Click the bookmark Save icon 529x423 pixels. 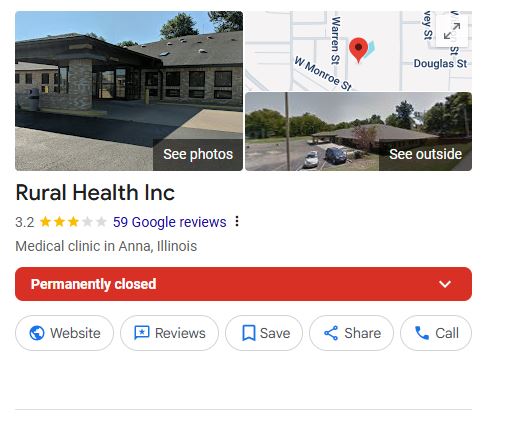249,333
